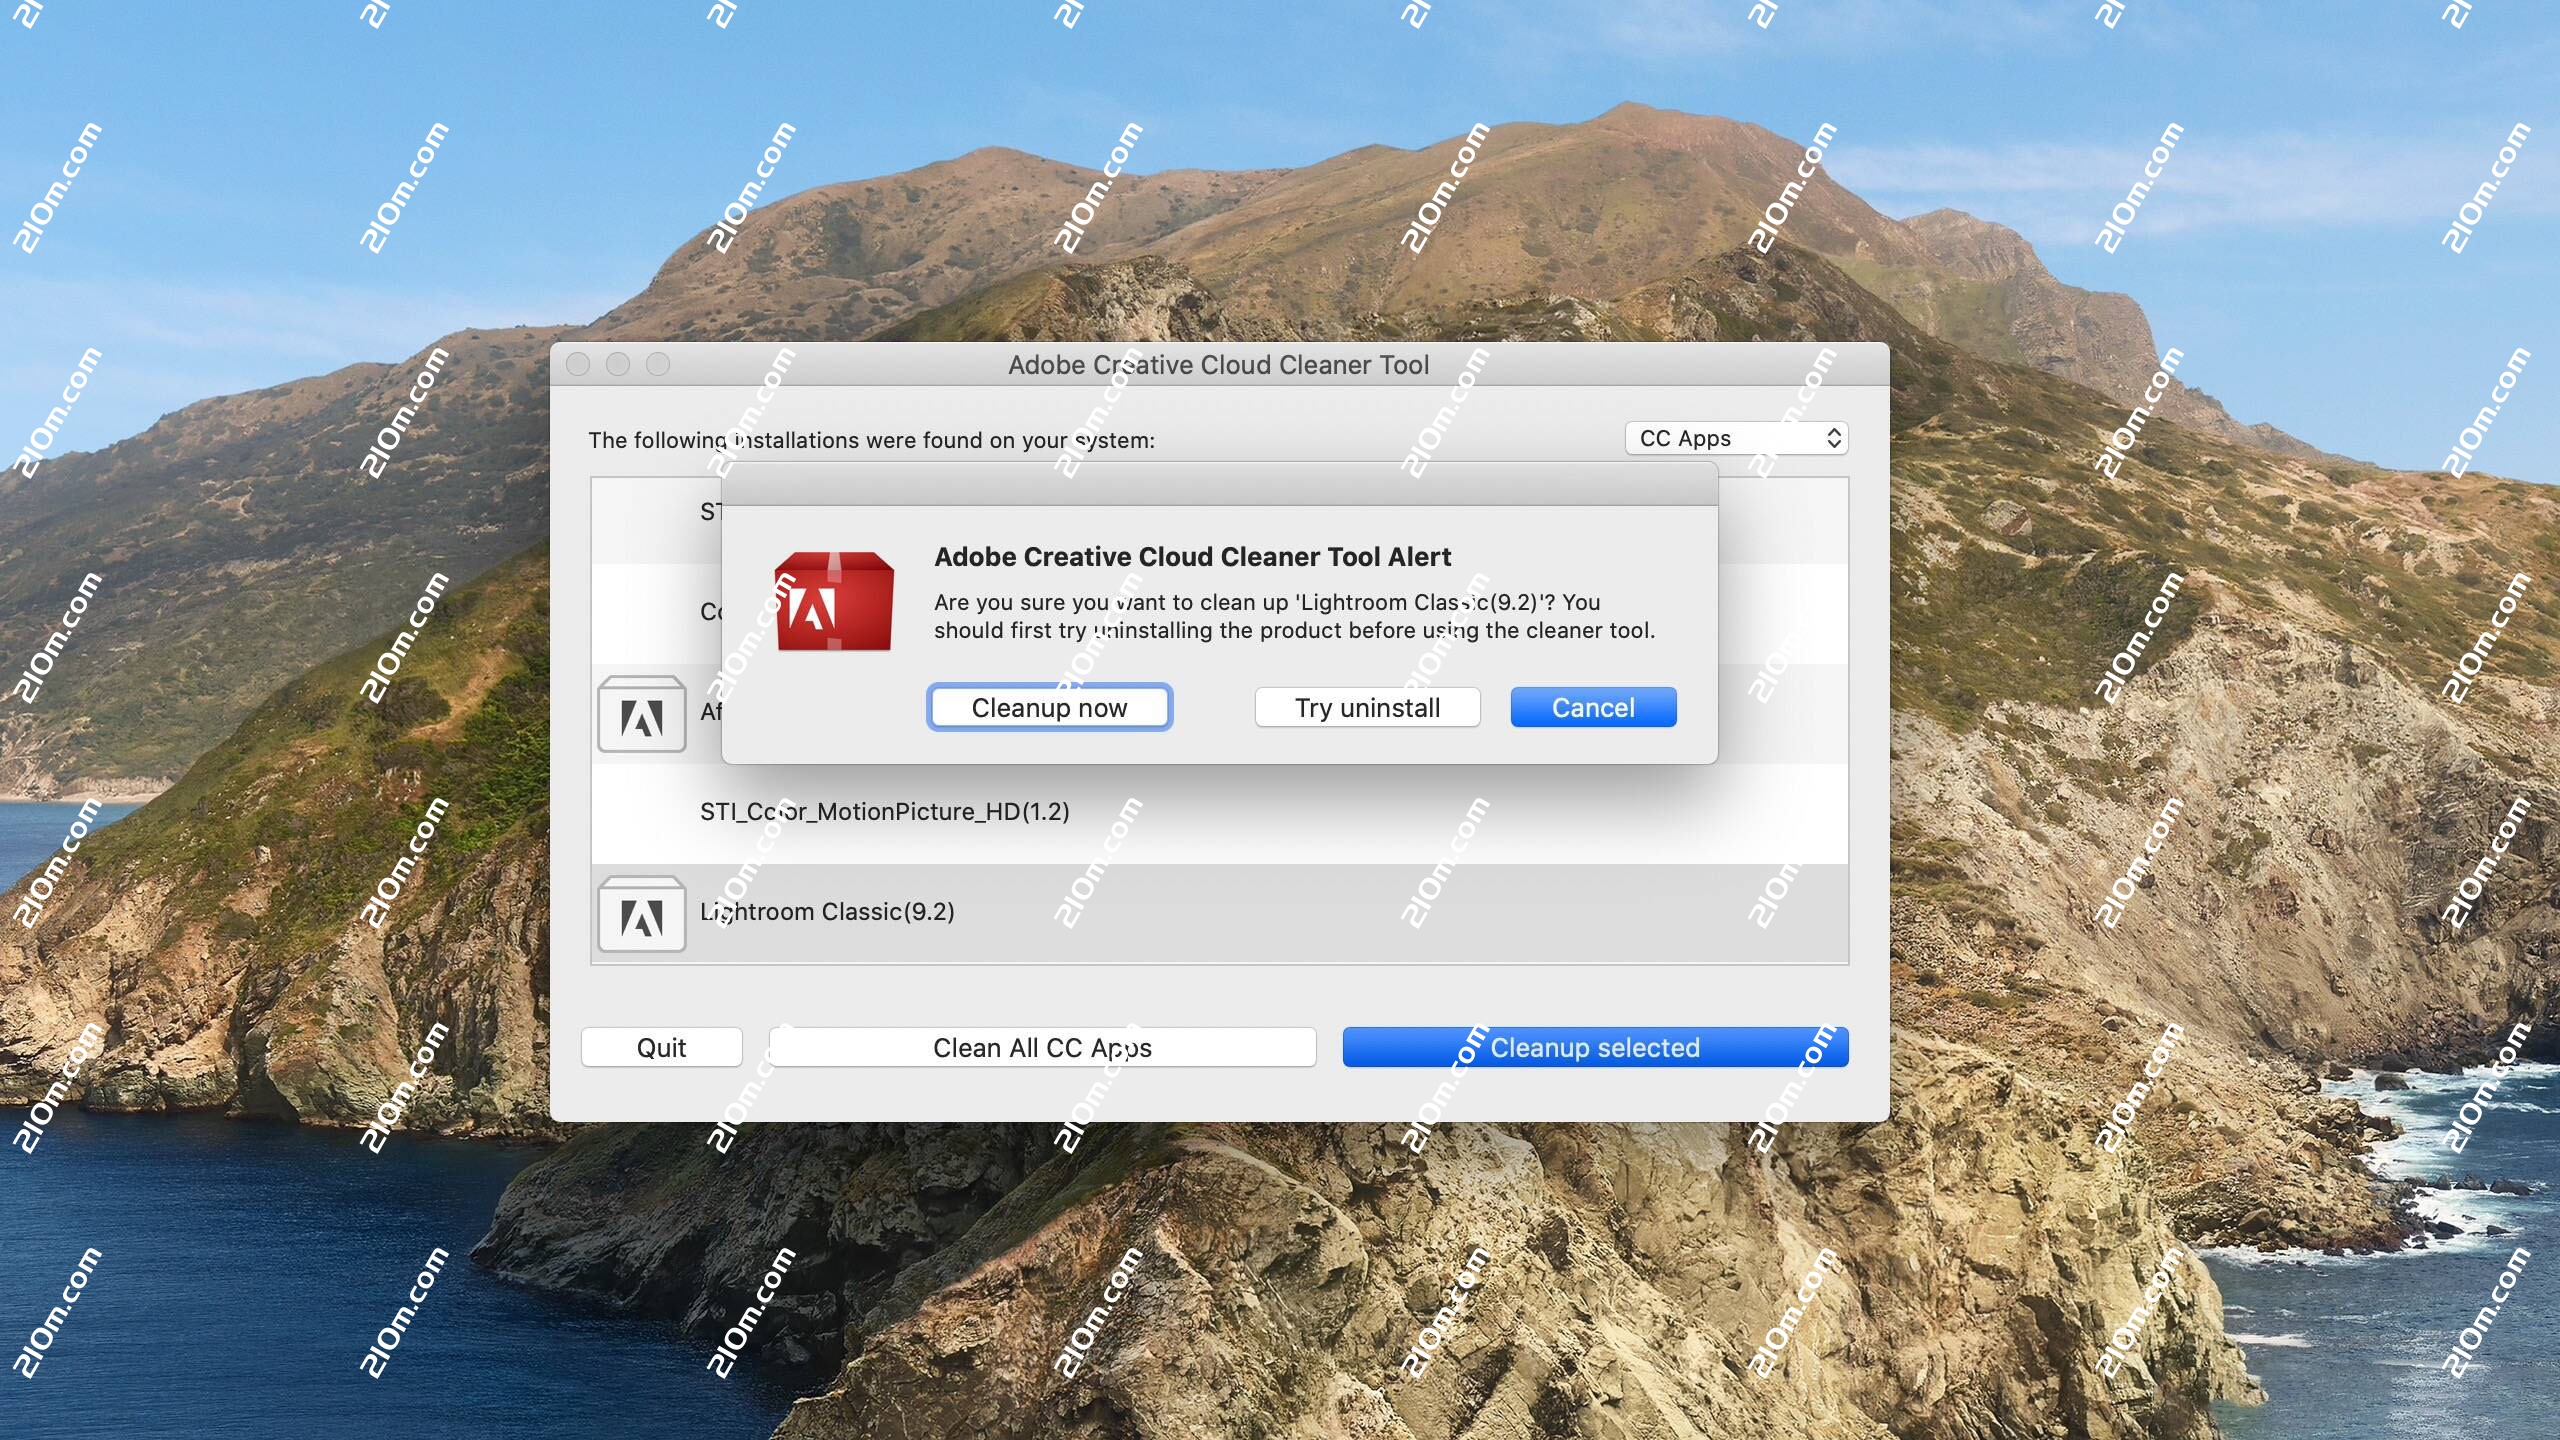The image size is (2560, 1440).
Task: Choose Try uninstall in the alert
Action: pos(1367,708)
